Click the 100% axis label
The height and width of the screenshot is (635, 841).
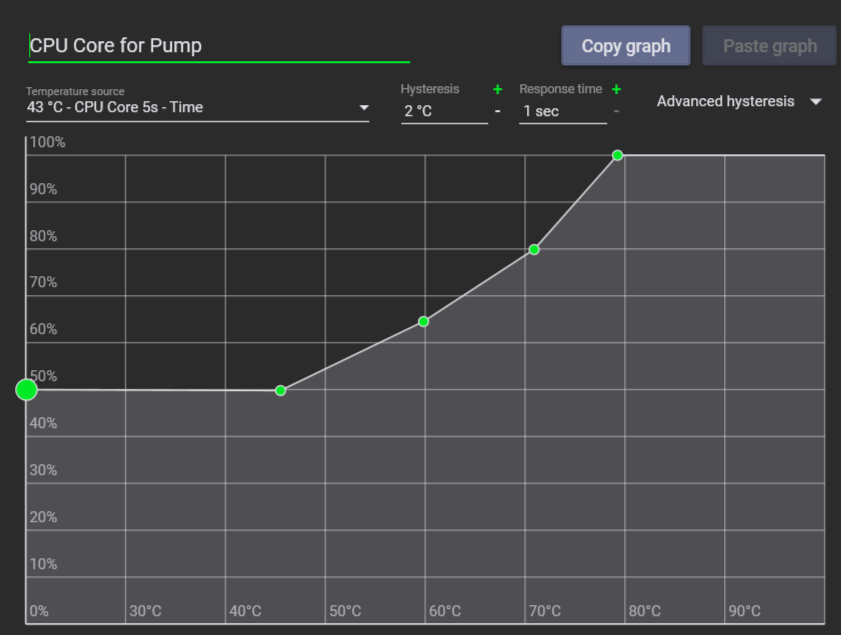[x=47, y=142]
